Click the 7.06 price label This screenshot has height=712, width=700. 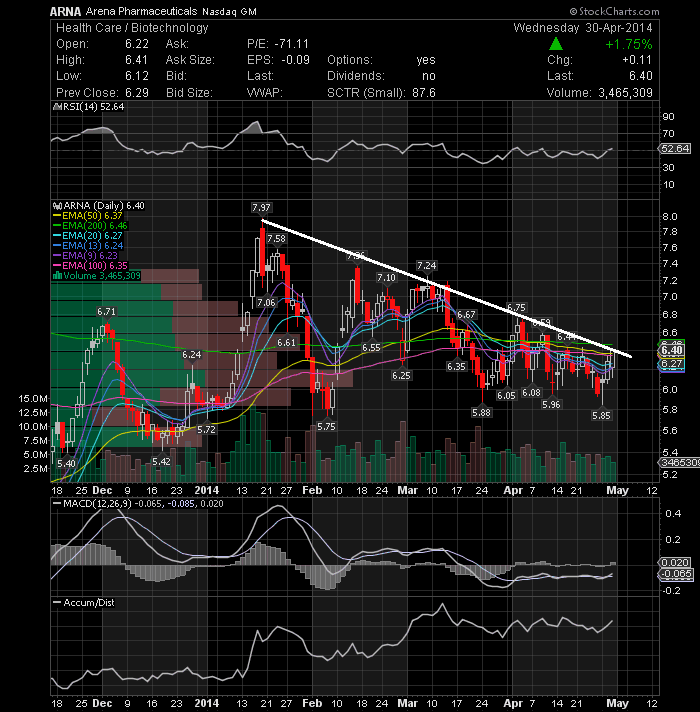click(266, 302)
